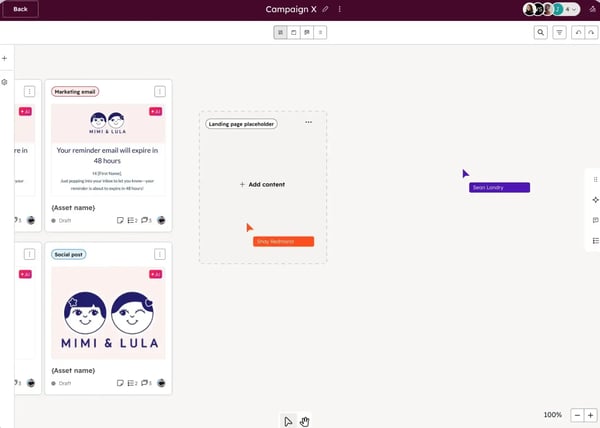Screen dimensions: 600x428
Task: Open notes icon on Marketing email card
Action: [120, 220]
